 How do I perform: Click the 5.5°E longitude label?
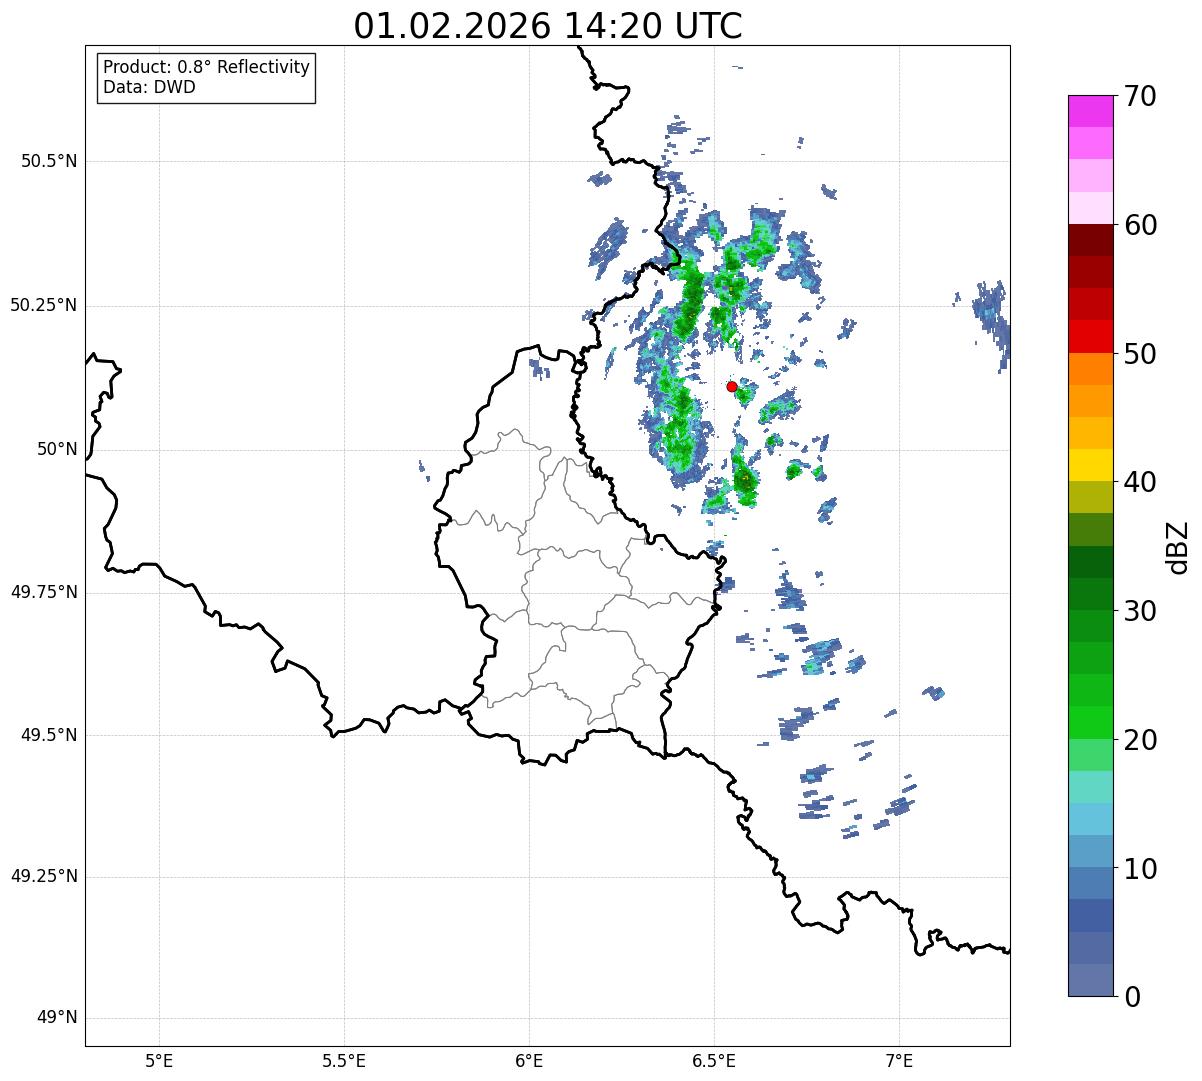(344, 1060)
